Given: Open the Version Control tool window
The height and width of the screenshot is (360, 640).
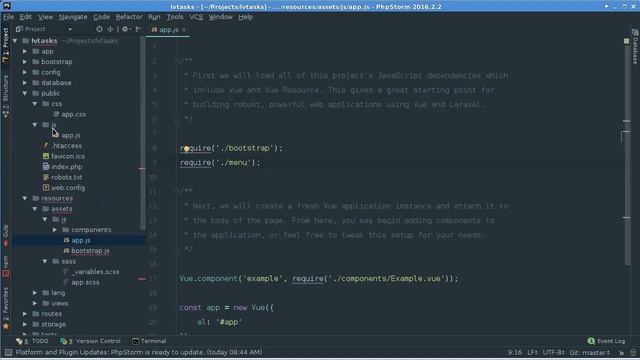Looking at the screenshot, I should 91,341.
